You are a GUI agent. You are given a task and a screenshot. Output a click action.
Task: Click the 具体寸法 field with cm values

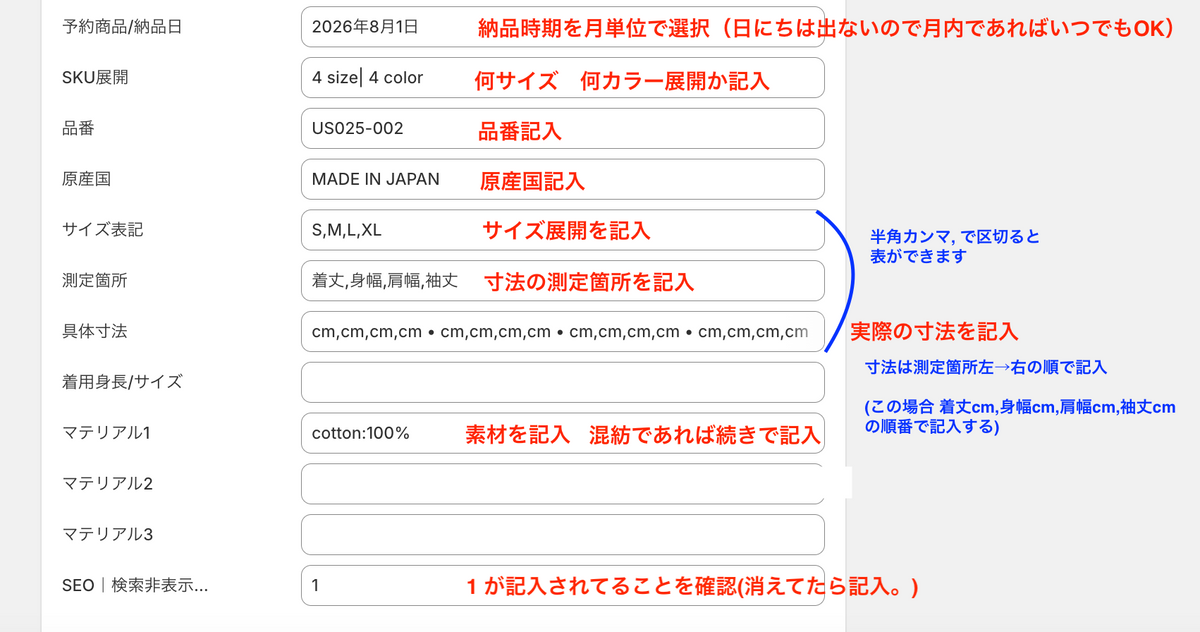tap(562, 332)
